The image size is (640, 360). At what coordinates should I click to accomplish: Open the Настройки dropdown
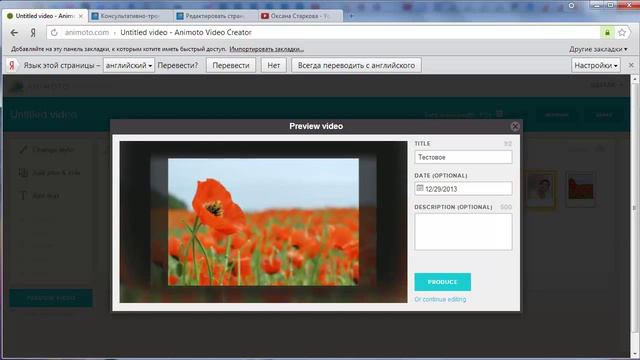pos(596,65)
